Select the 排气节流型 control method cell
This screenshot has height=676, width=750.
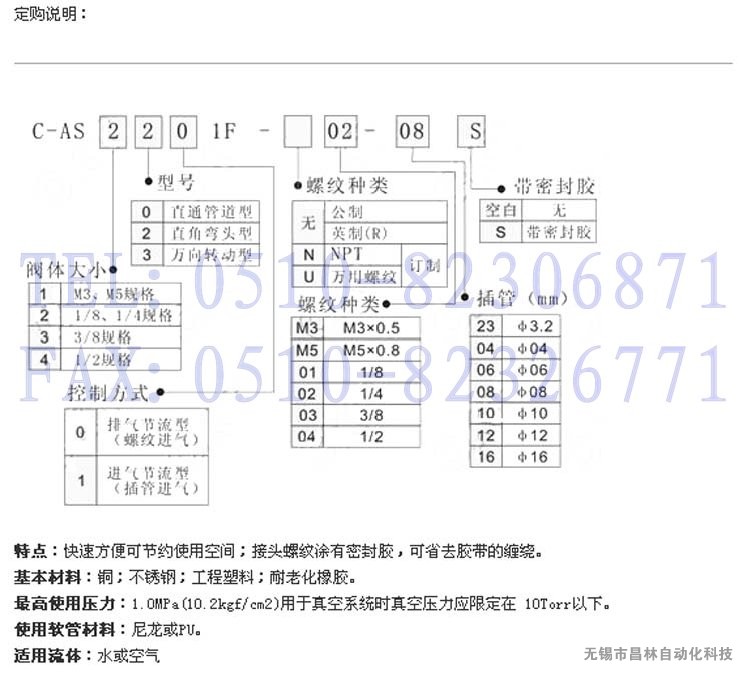click(x=152, y=432)
